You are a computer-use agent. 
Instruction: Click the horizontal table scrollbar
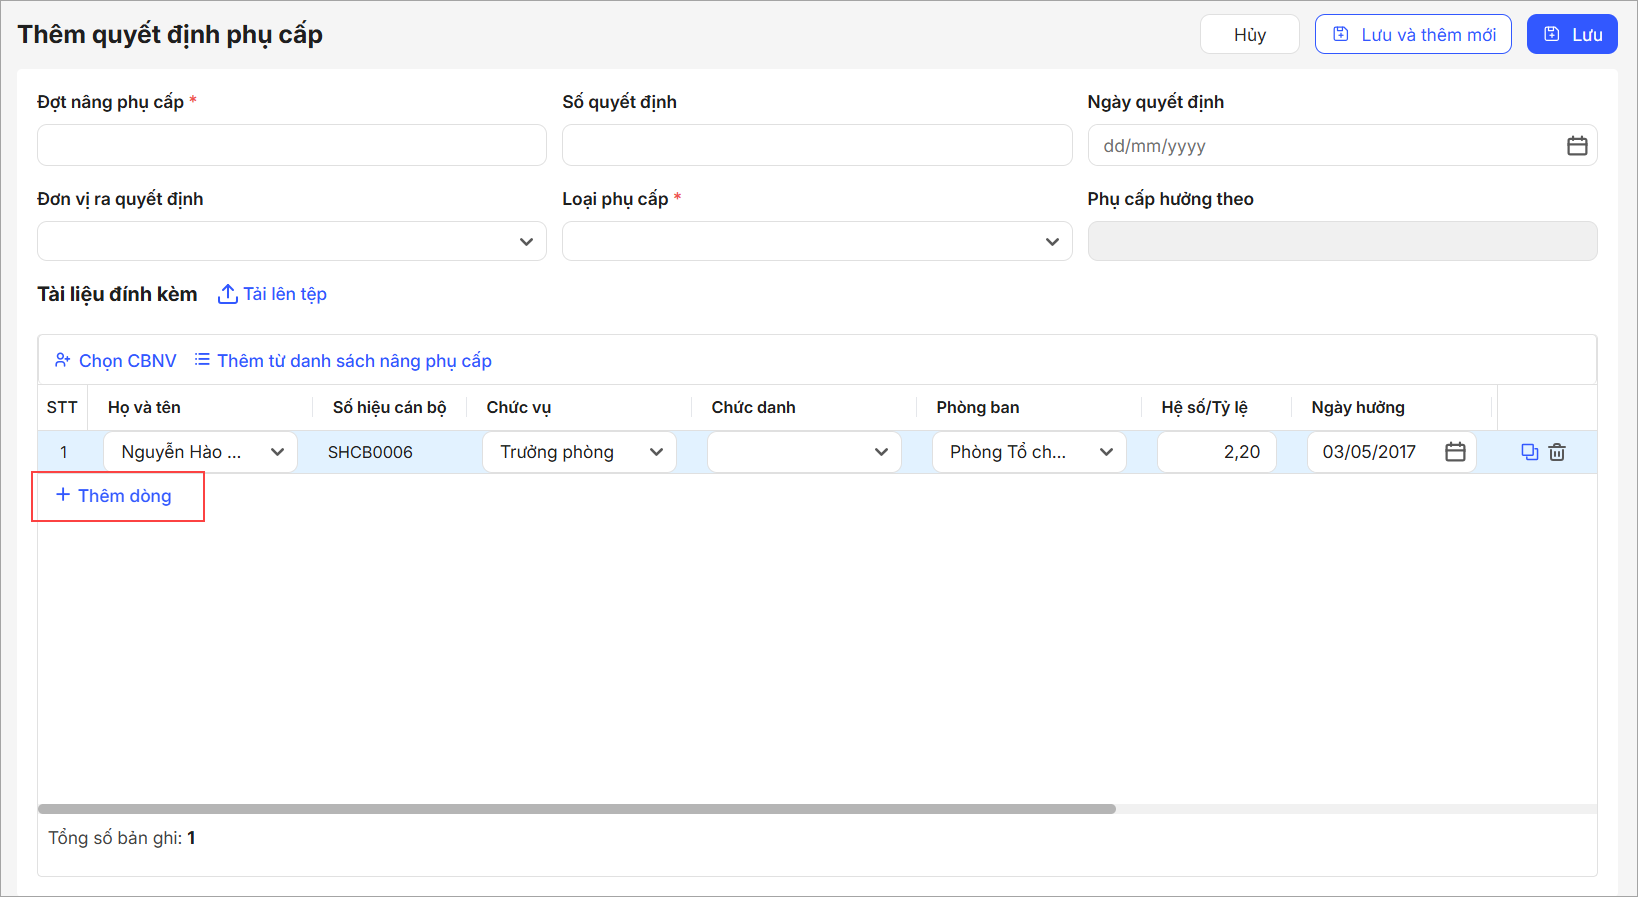(576, 809)
